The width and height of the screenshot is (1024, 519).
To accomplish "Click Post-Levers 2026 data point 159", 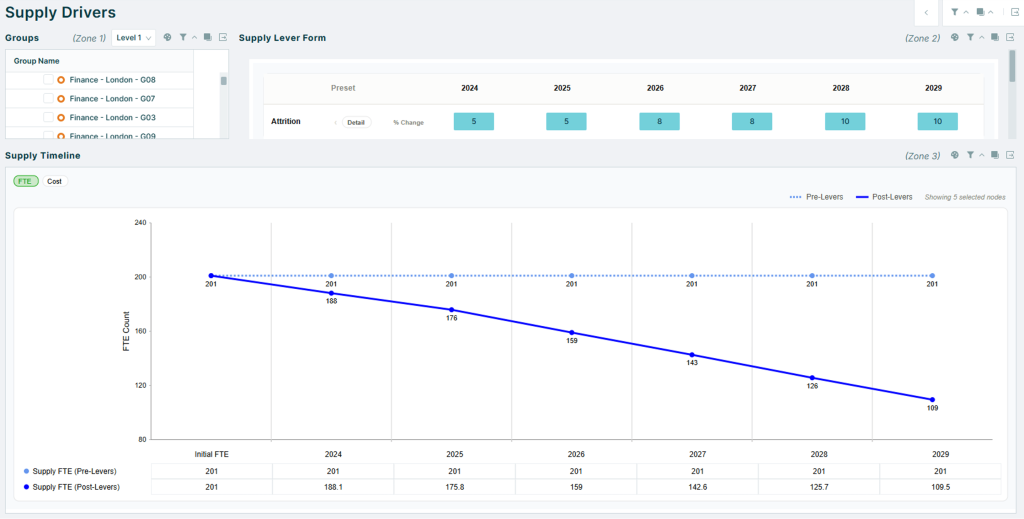I will tap(571, 332).
